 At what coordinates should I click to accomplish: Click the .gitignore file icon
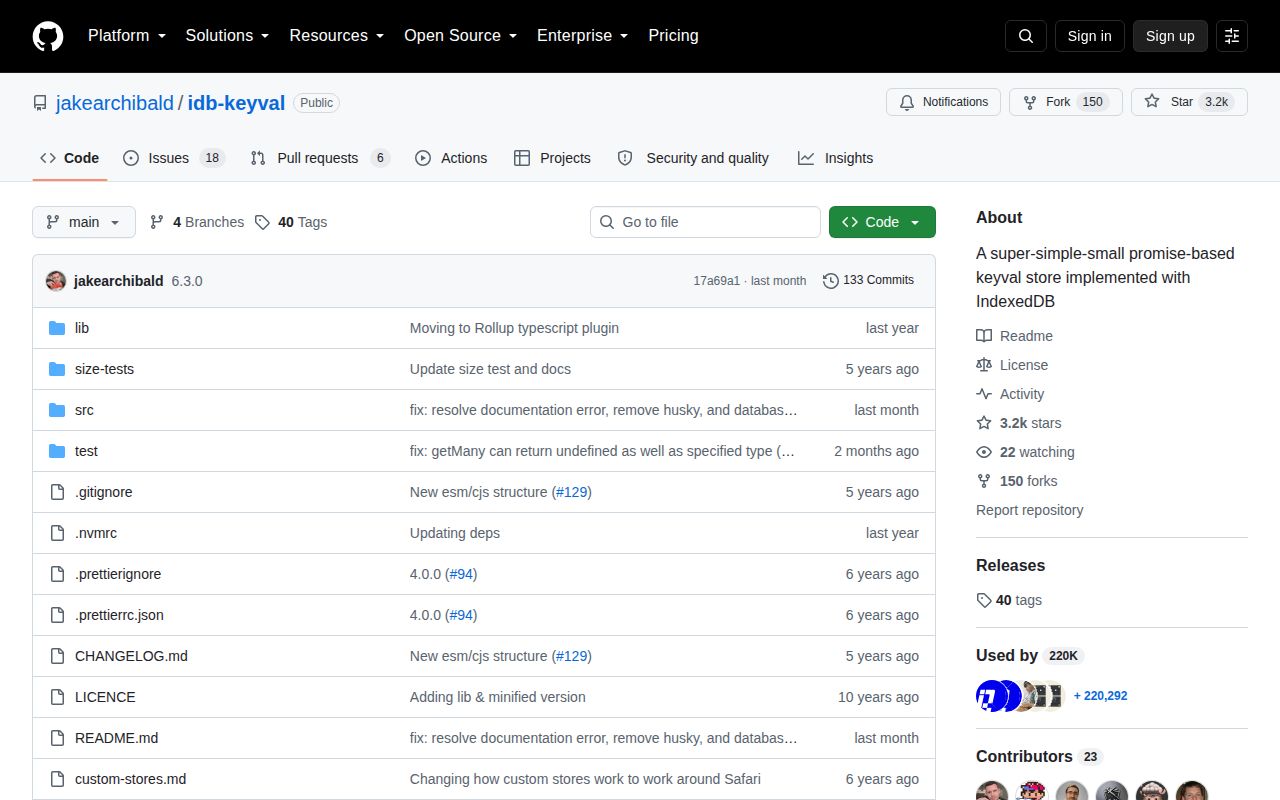[x=57, y=492]
